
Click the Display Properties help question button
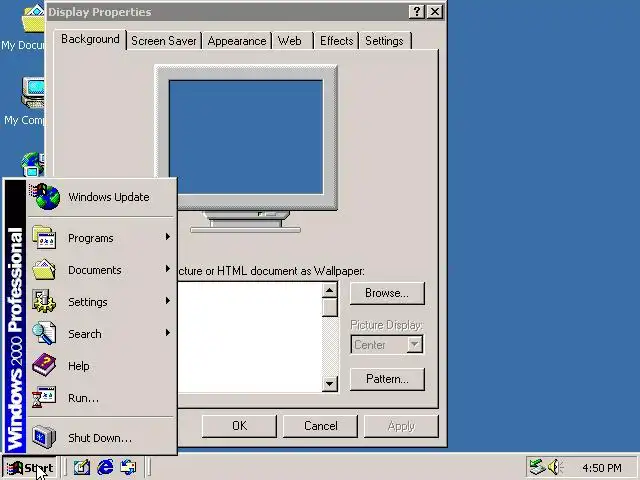point(417,12)
